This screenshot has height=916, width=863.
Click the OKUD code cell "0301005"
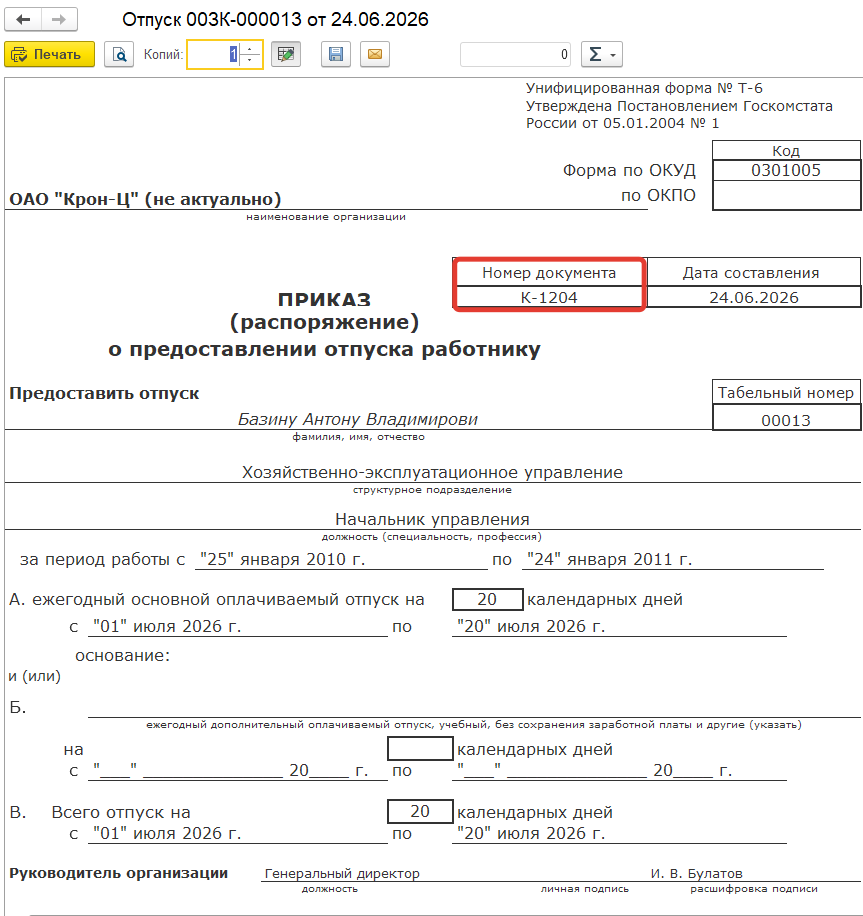pyautogui.click(x=786, y=171)
